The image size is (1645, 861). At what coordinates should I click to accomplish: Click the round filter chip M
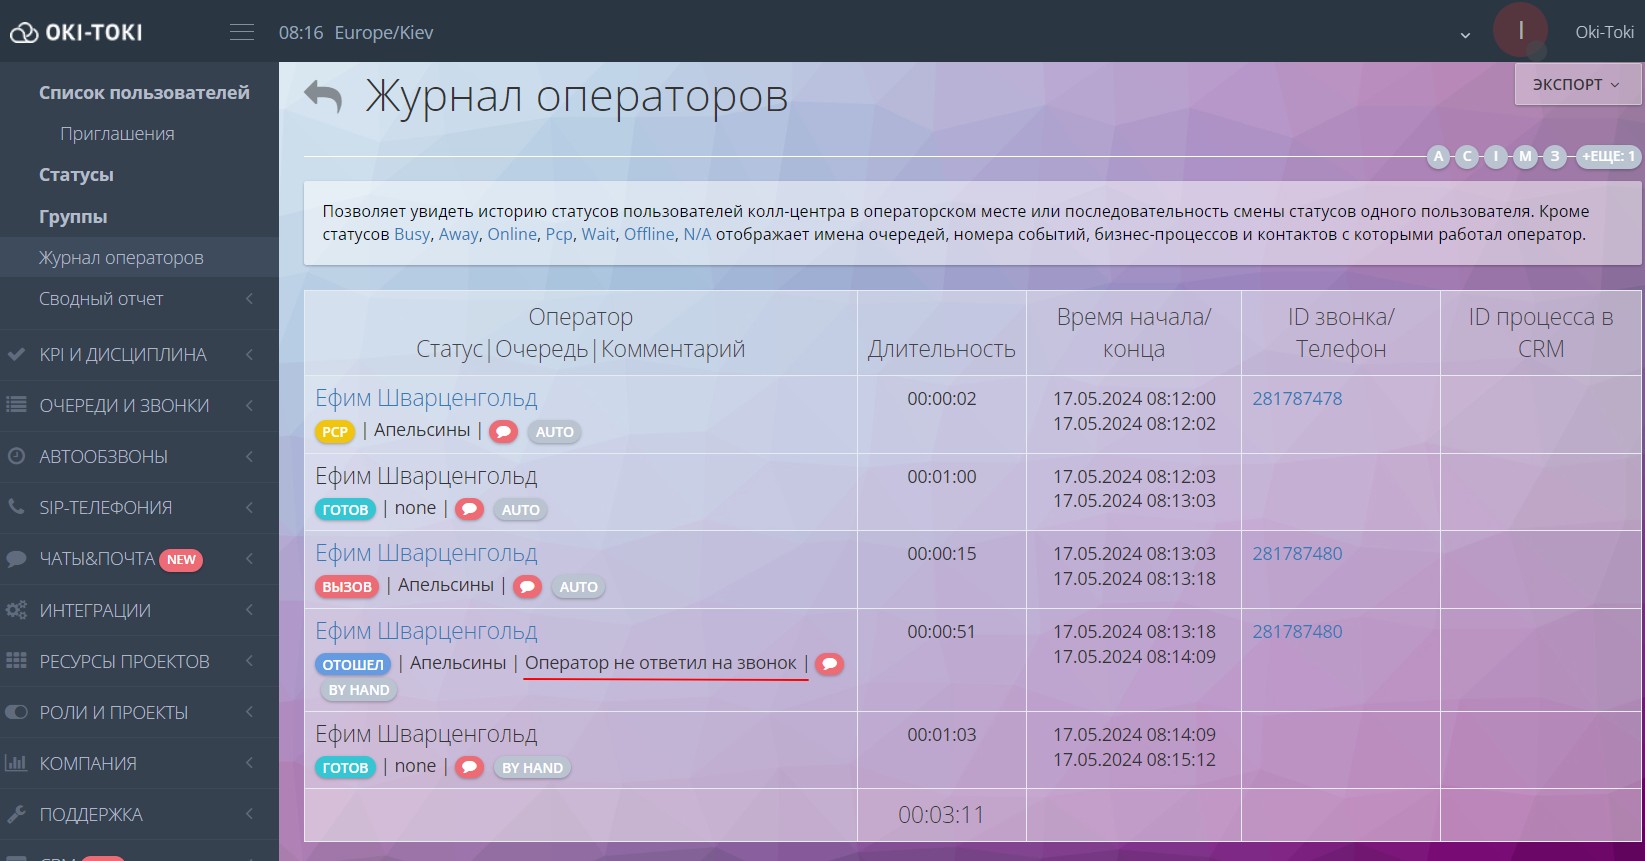1525,156
